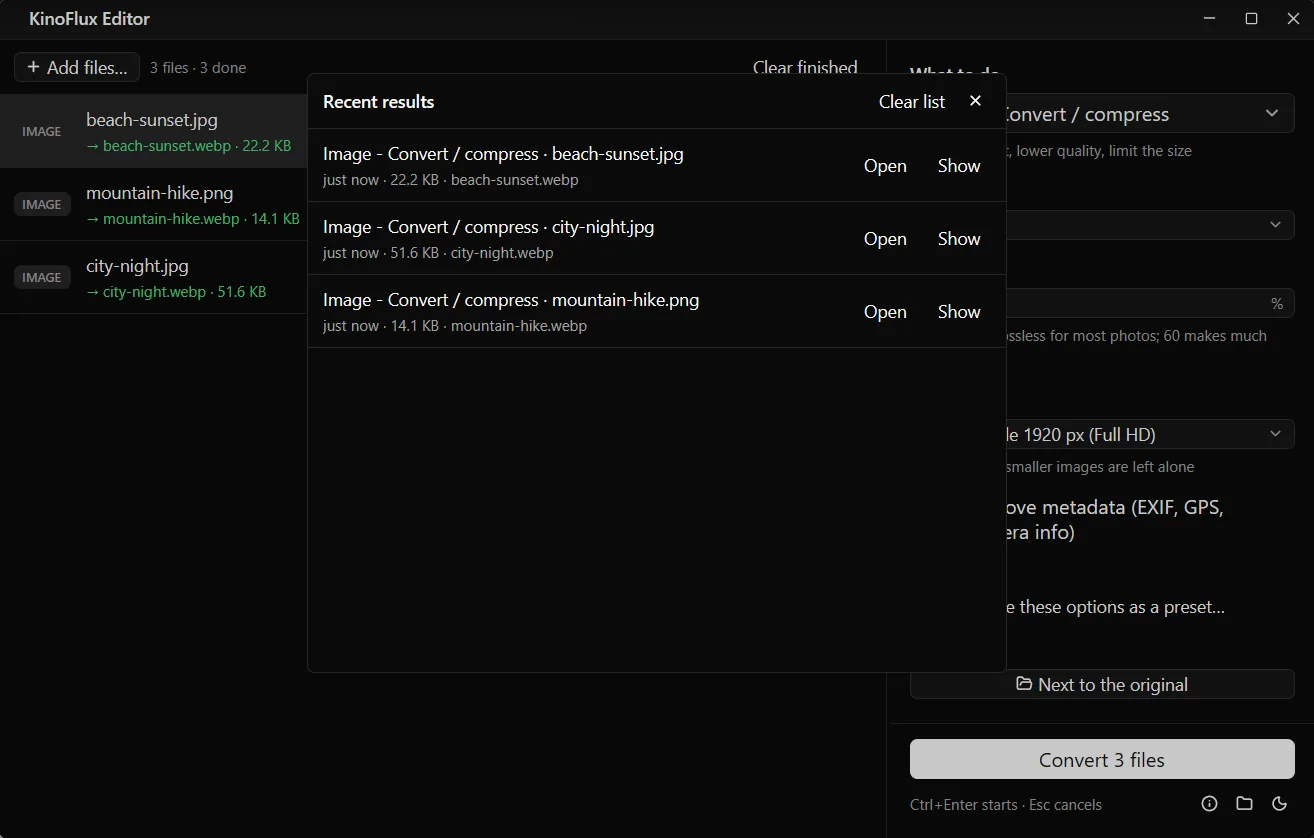
Task: Expand the Convert / compress dropdown
Action: 1150,114
